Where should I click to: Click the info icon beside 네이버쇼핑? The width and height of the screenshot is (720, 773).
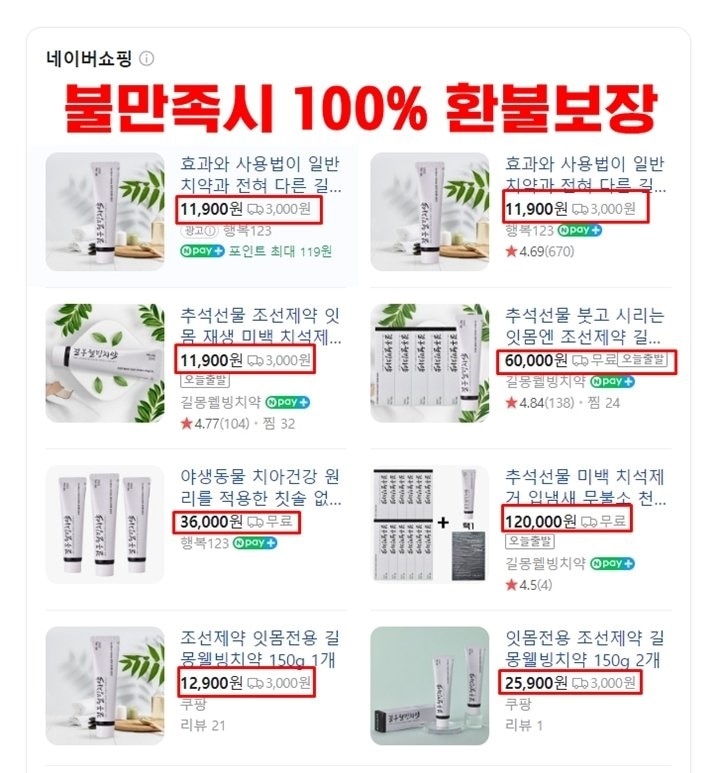[146, 59]
